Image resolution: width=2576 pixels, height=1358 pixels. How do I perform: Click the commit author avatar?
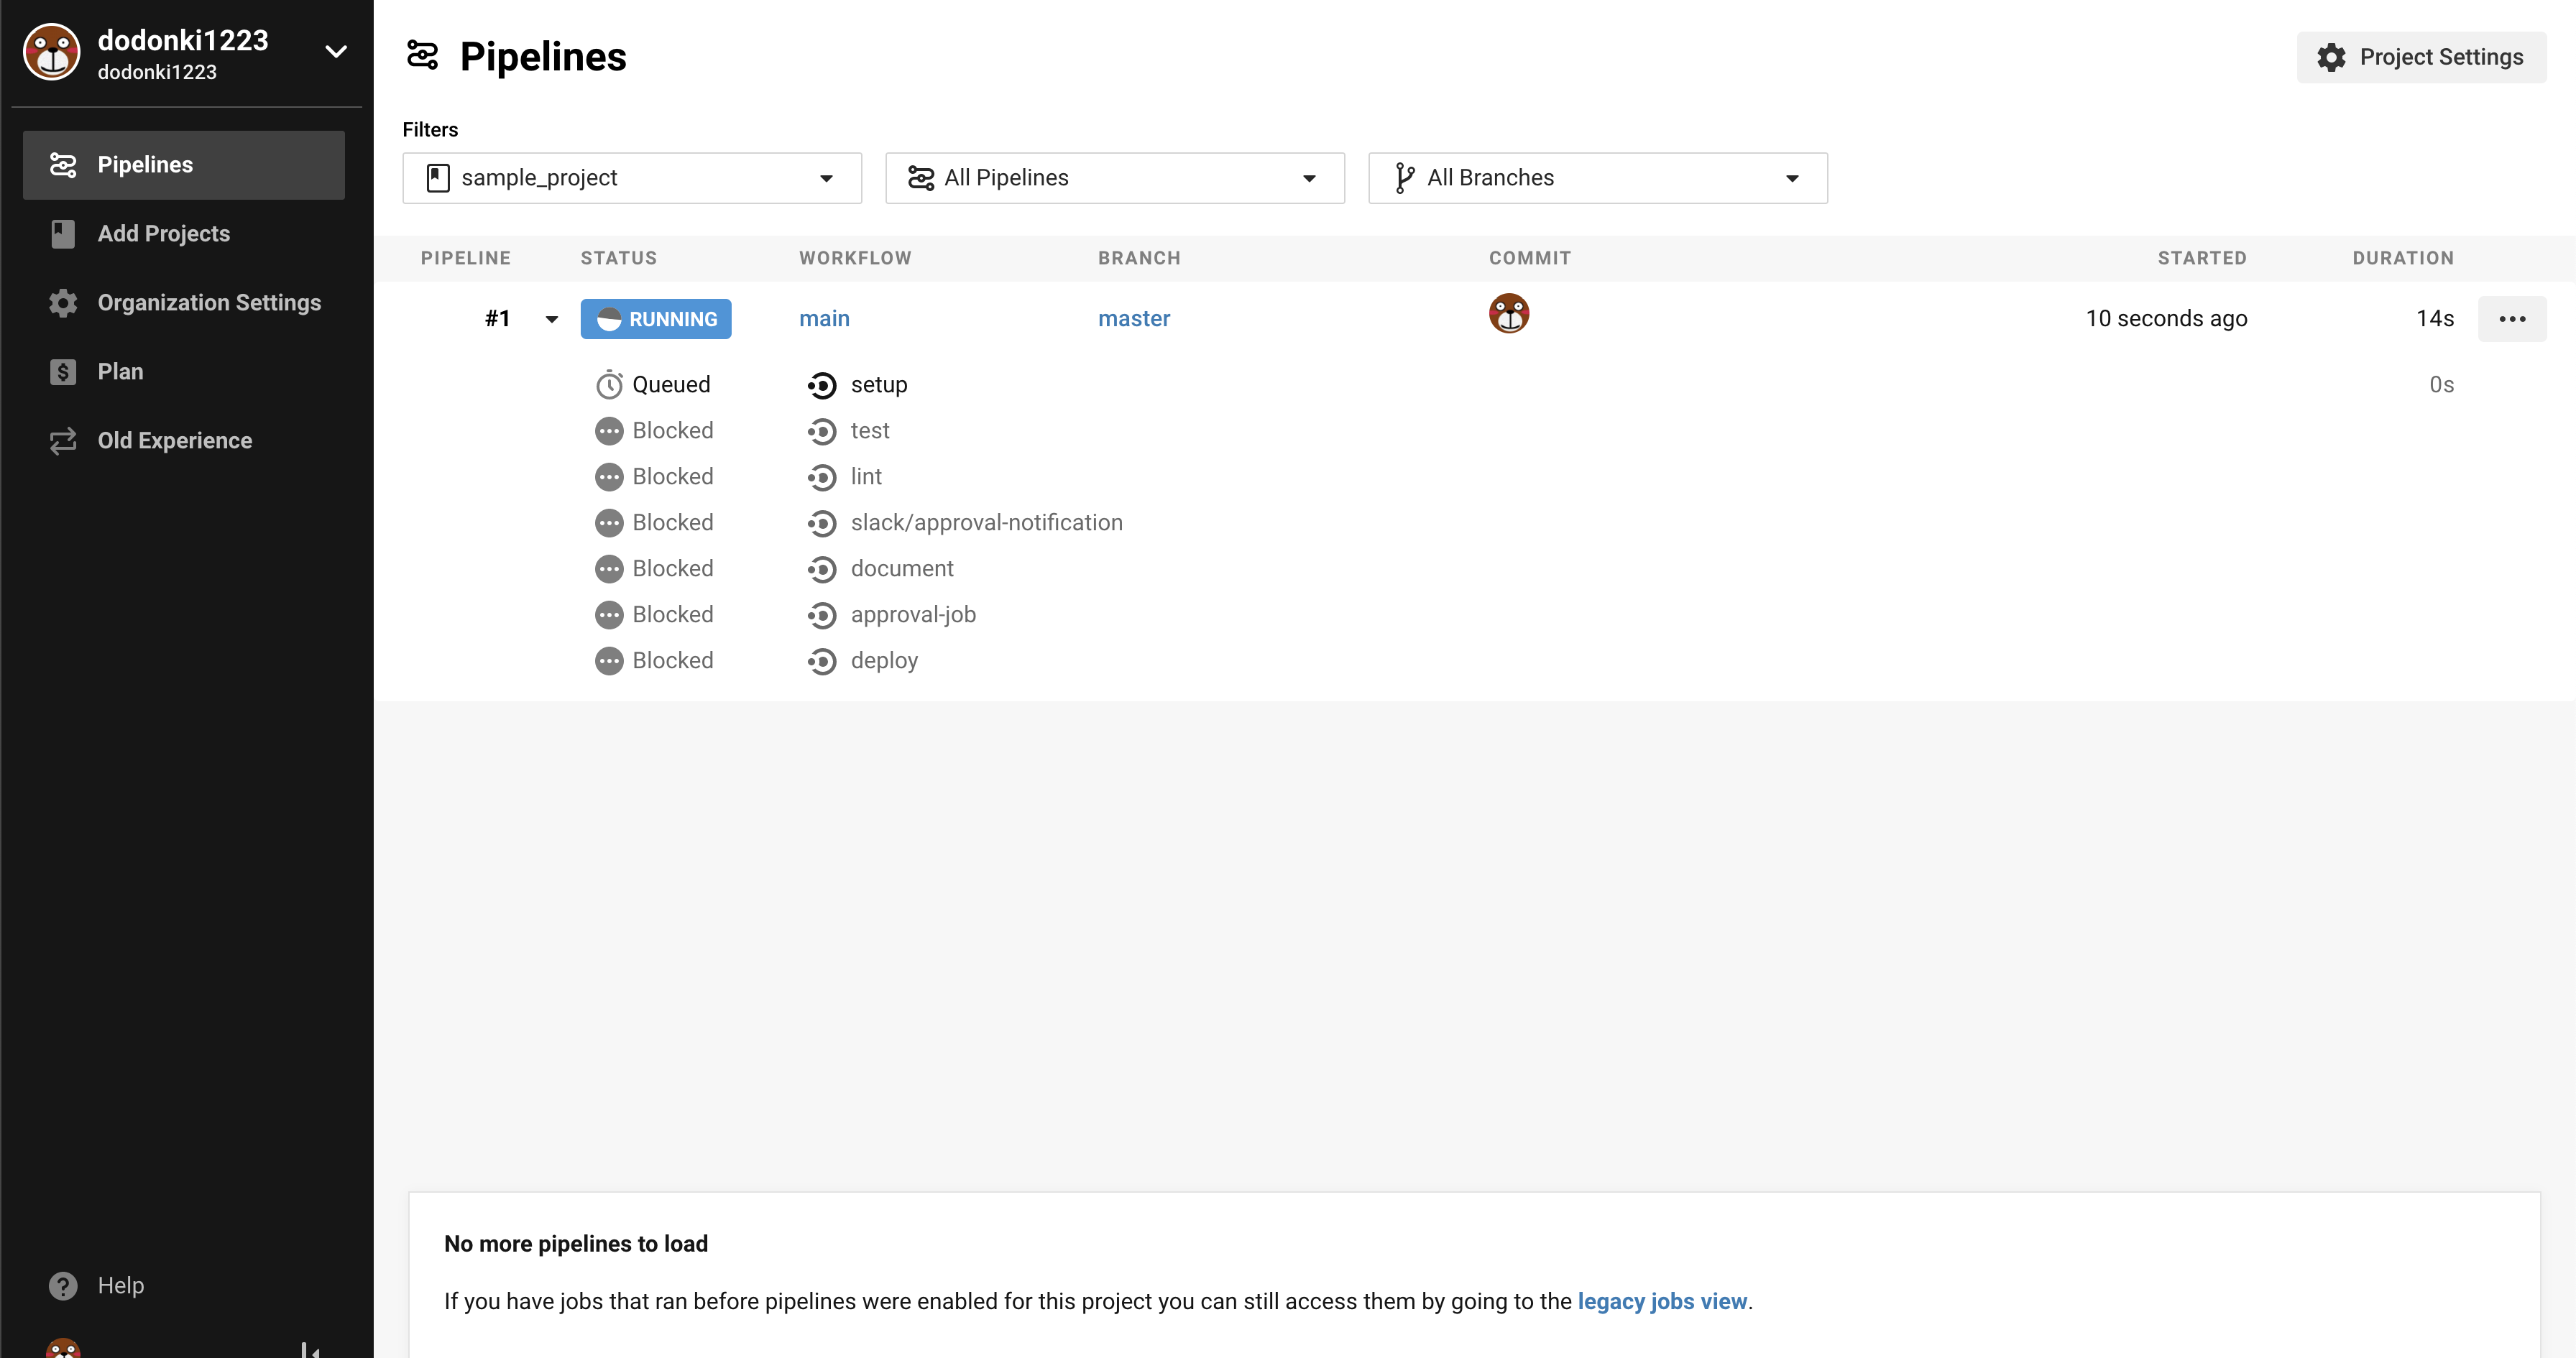click(x=1508, y=314)
